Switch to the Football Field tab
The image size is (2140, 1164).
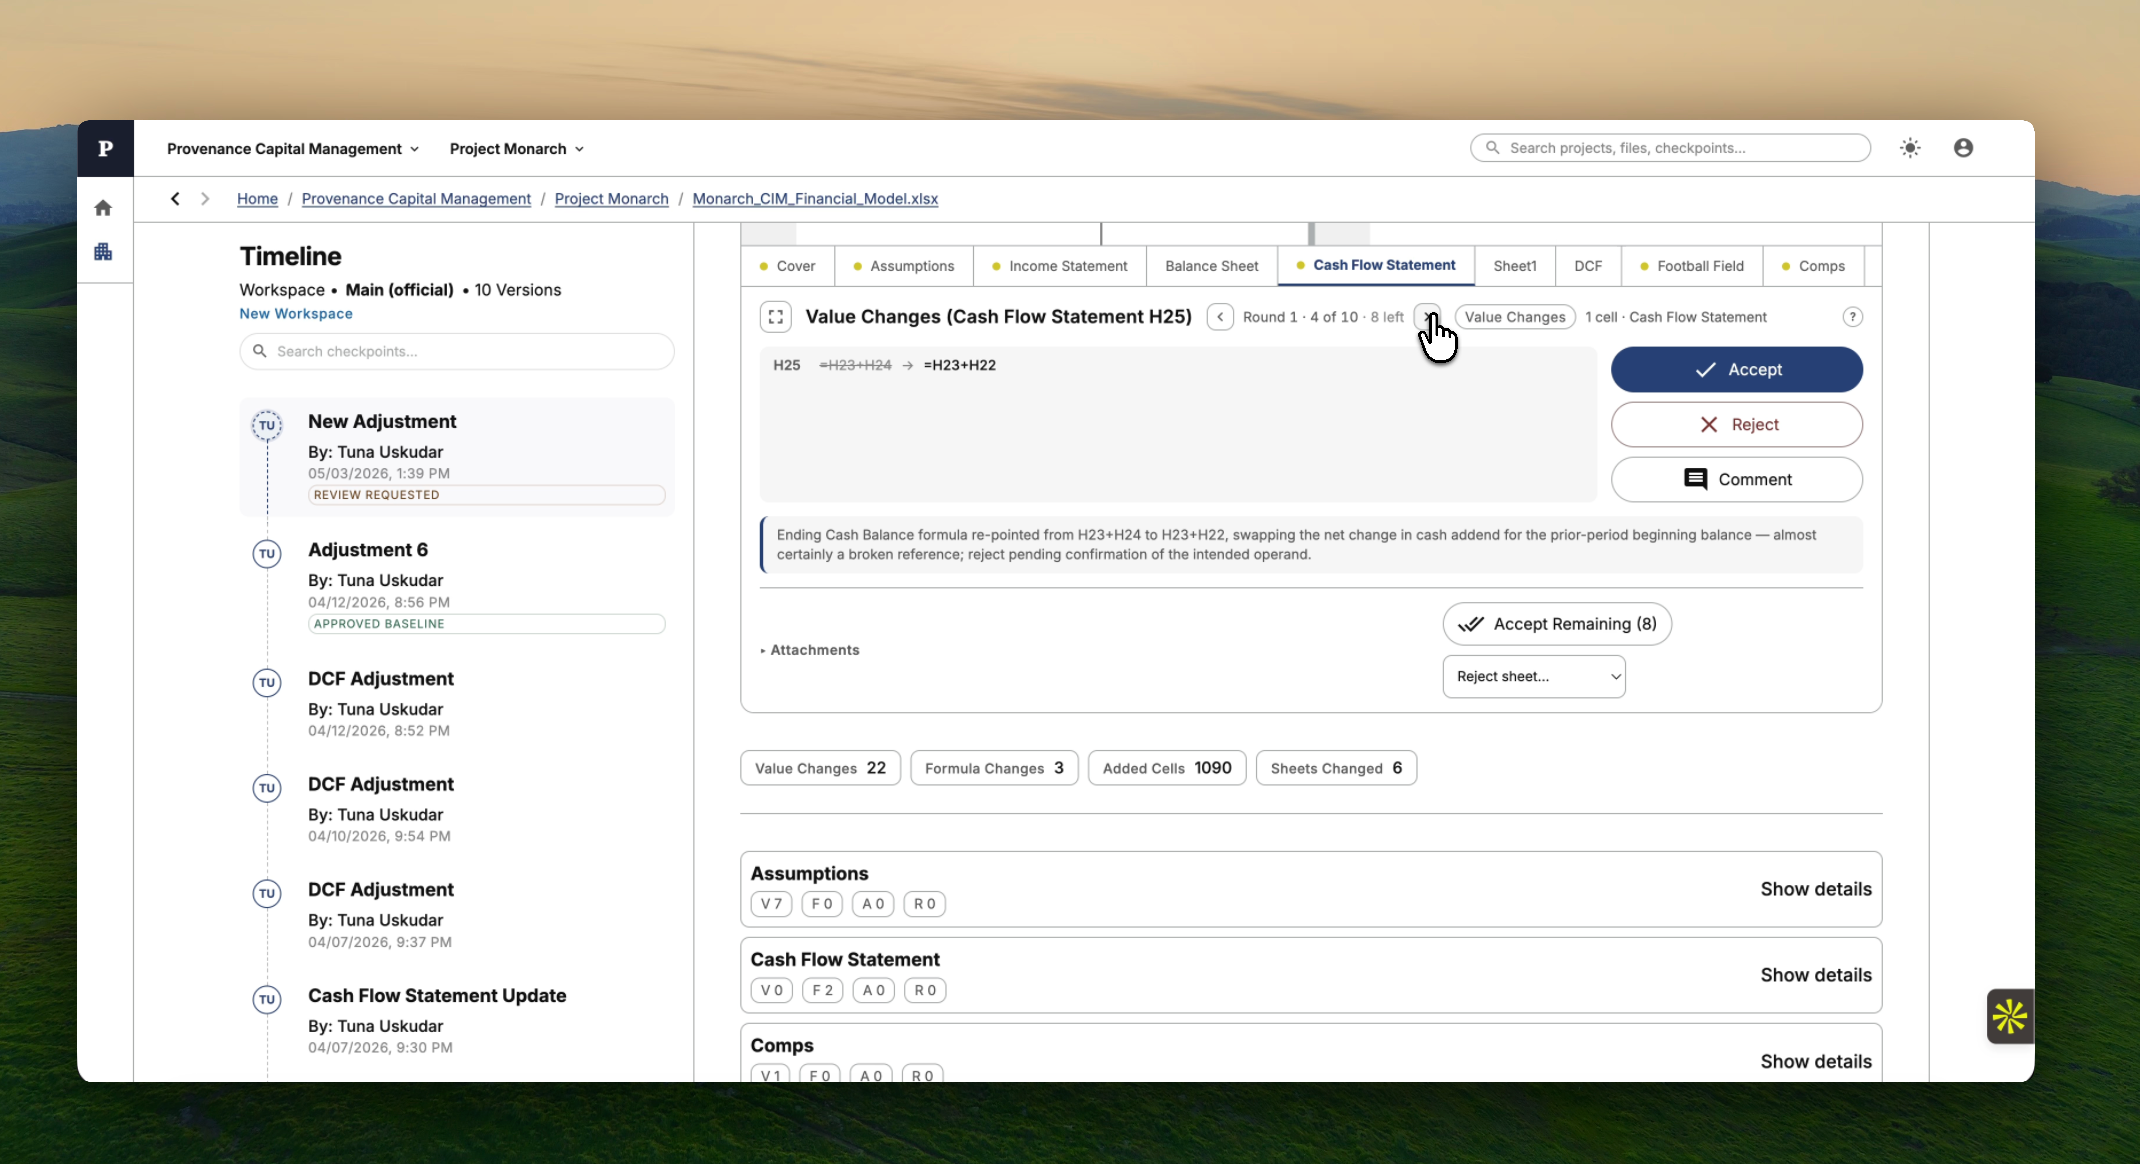click(x=1691, y=266)
